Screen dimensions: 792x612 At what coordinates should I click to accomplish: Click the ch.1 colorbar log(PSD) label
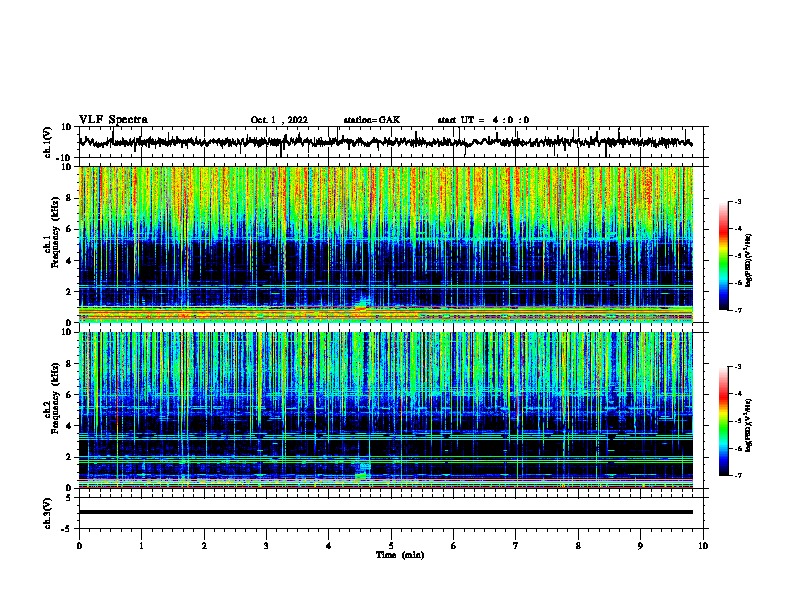click(749, 261)
